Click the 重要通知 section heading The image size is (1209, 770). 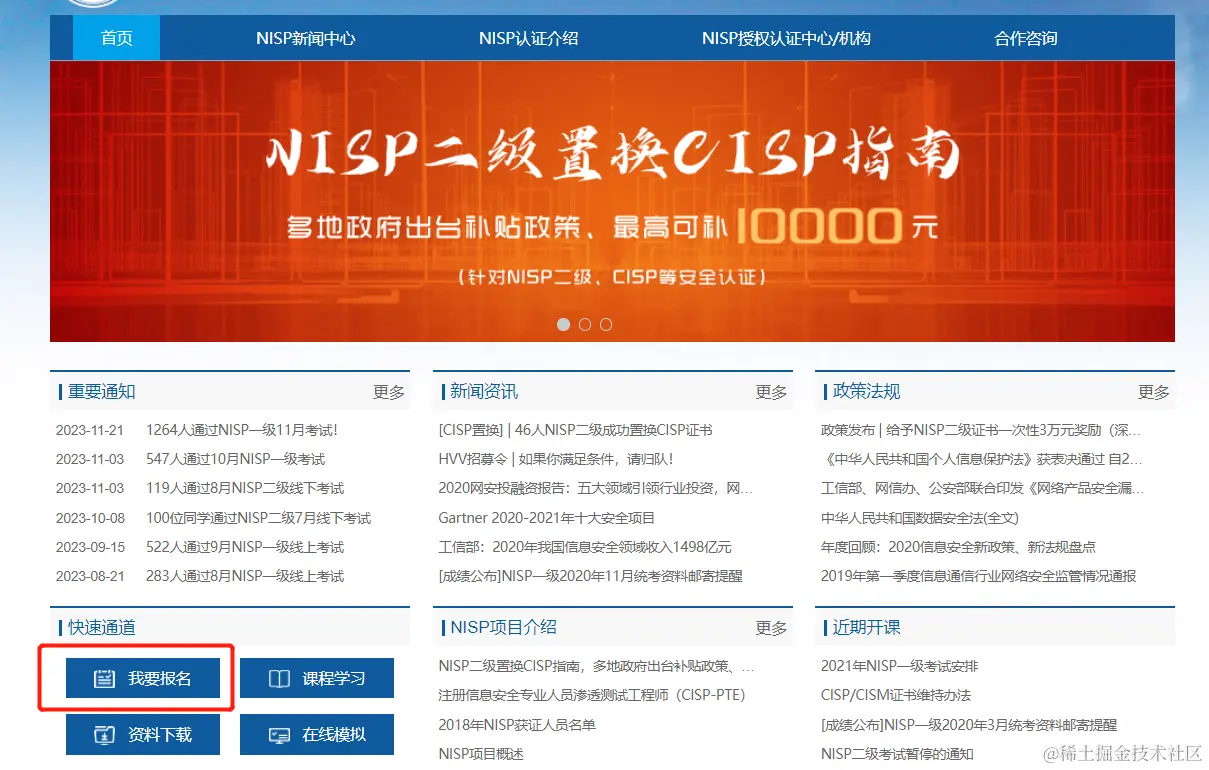(x=101, y=391)
